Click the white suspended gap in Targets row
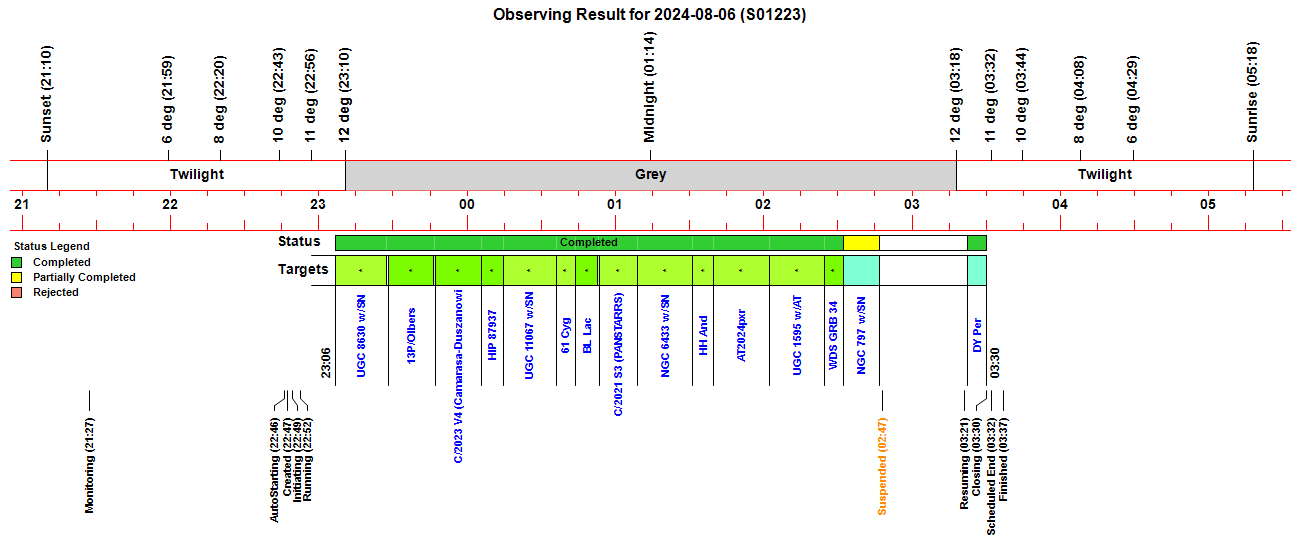Screen dimensions: 1300x560 tap(923, 270)
